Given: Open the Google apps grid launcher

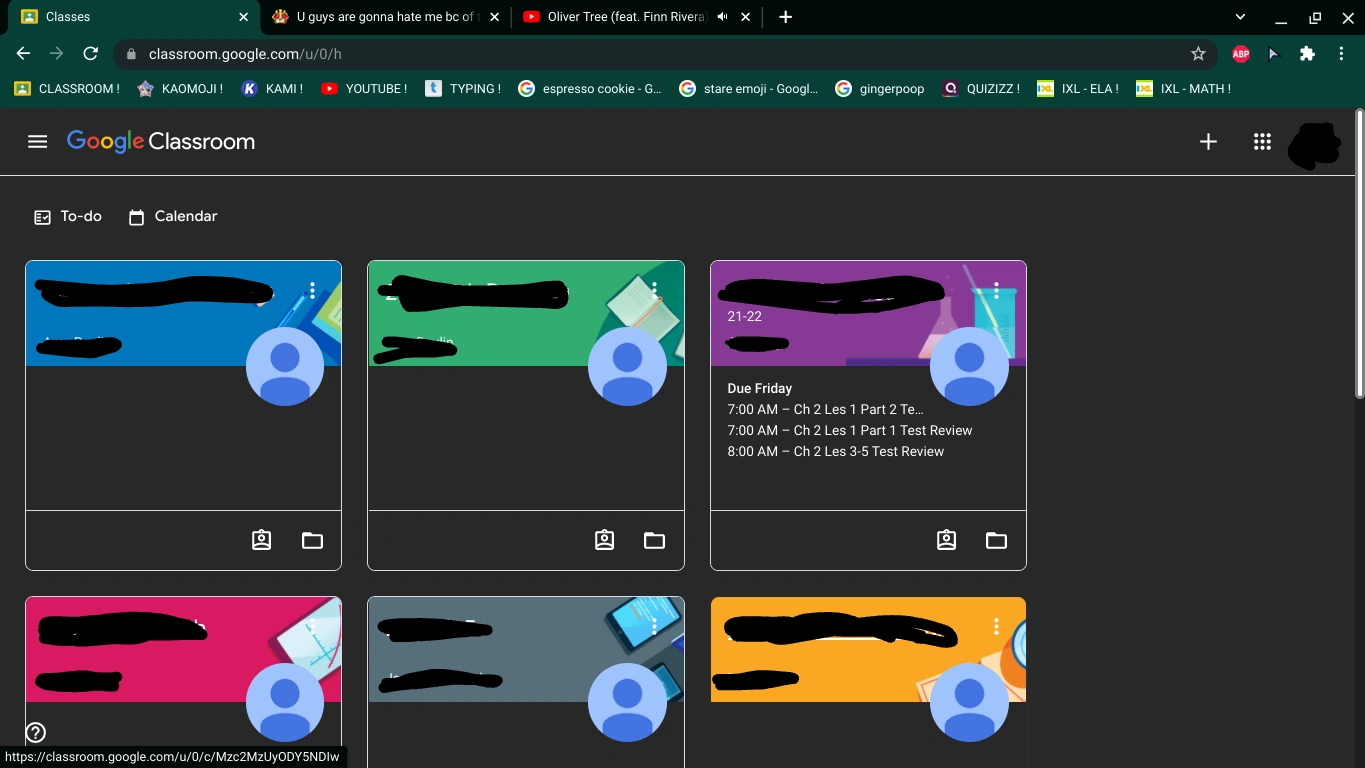Looking at the screenshot, I should point(1262,141).
